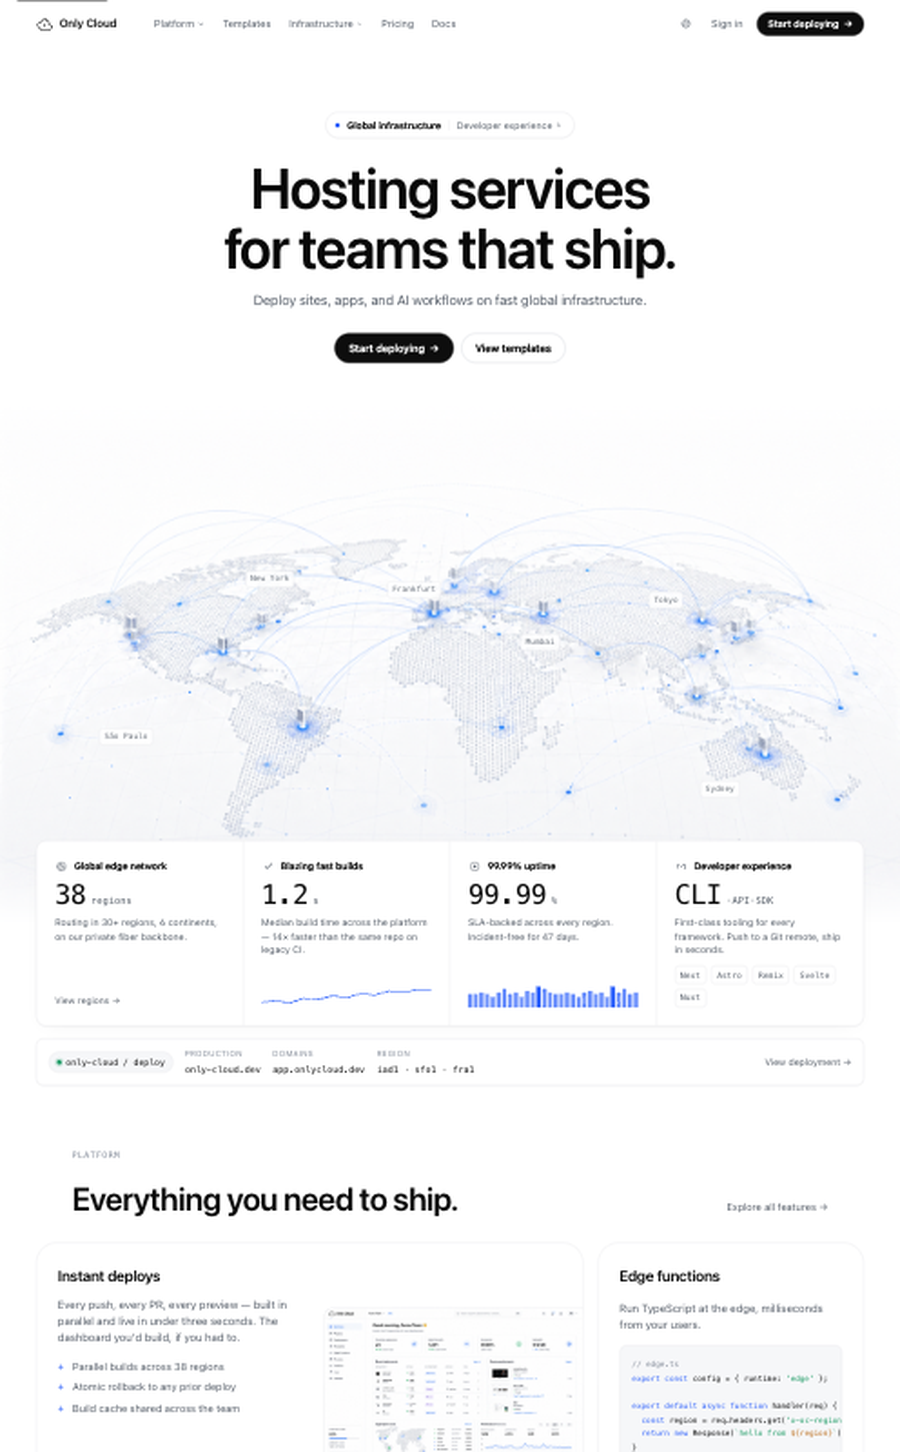Click the Sydney map label
Viewport: 900px width, 1452px height.
(719, 788)
